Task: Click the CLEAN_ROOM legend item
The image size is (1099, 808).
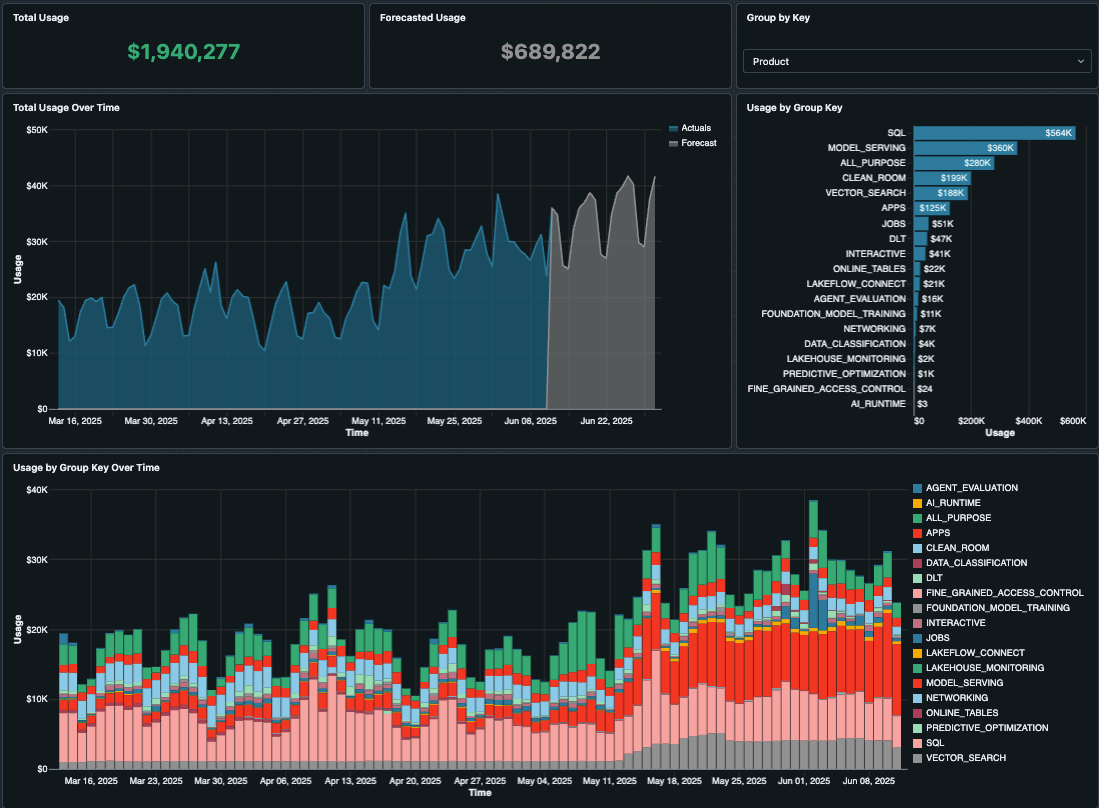Action: tap(957, 548)
